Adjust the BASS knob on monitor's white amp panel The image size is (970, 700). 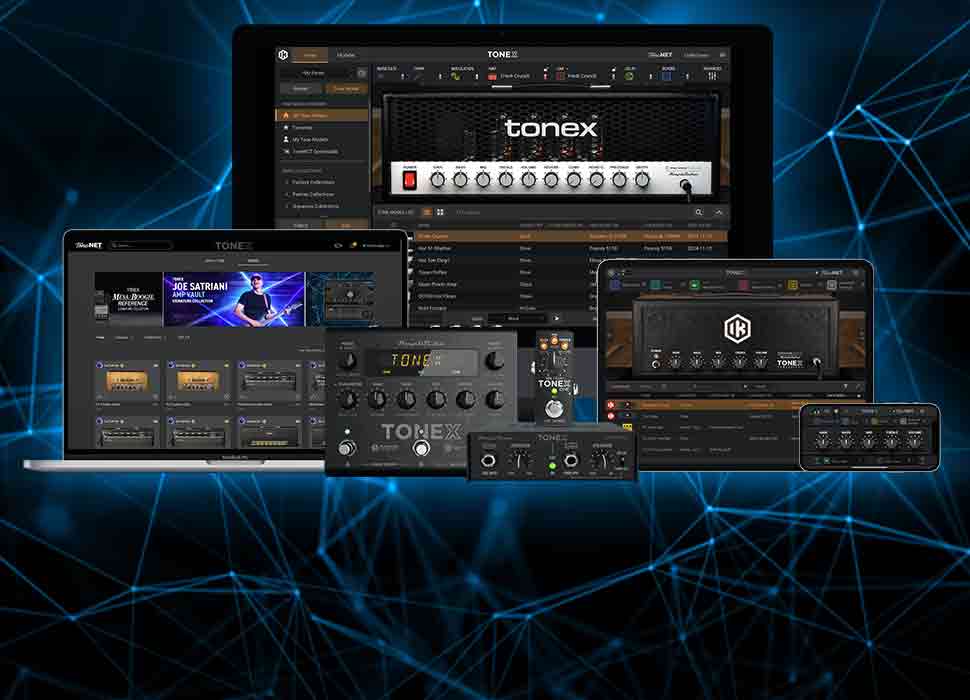click(460, 180)
